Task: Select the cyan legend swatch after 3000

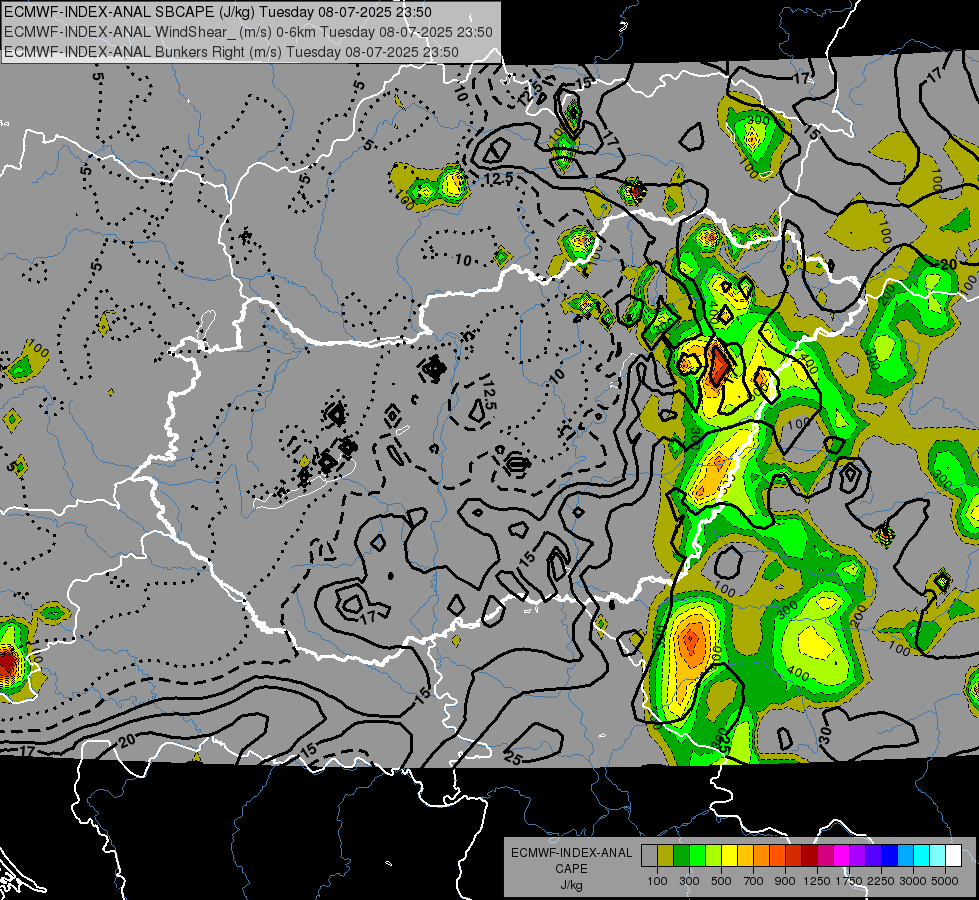Action: (922, 855)
